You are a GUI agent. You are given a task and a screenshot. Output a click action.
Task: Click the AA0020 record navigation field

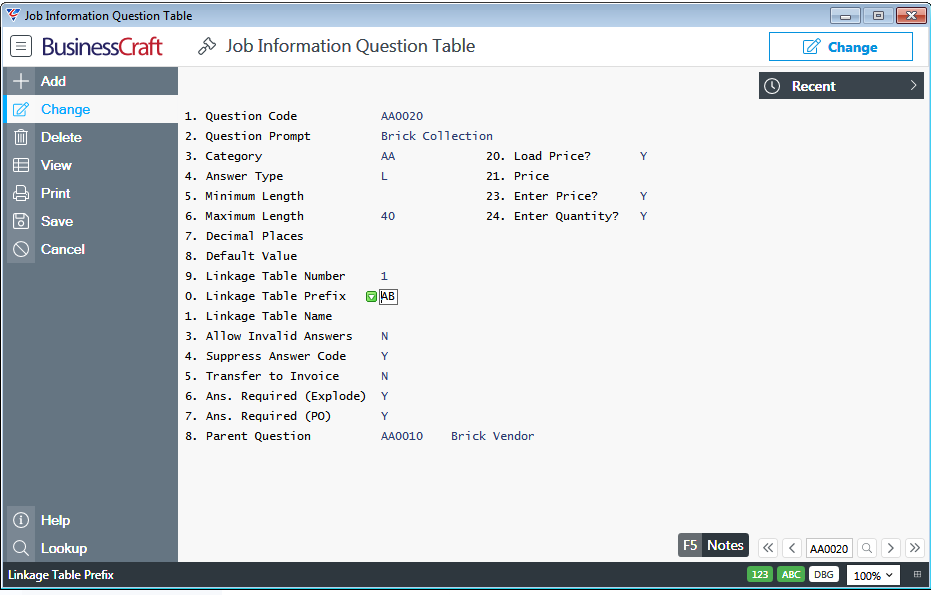(829, 548)
